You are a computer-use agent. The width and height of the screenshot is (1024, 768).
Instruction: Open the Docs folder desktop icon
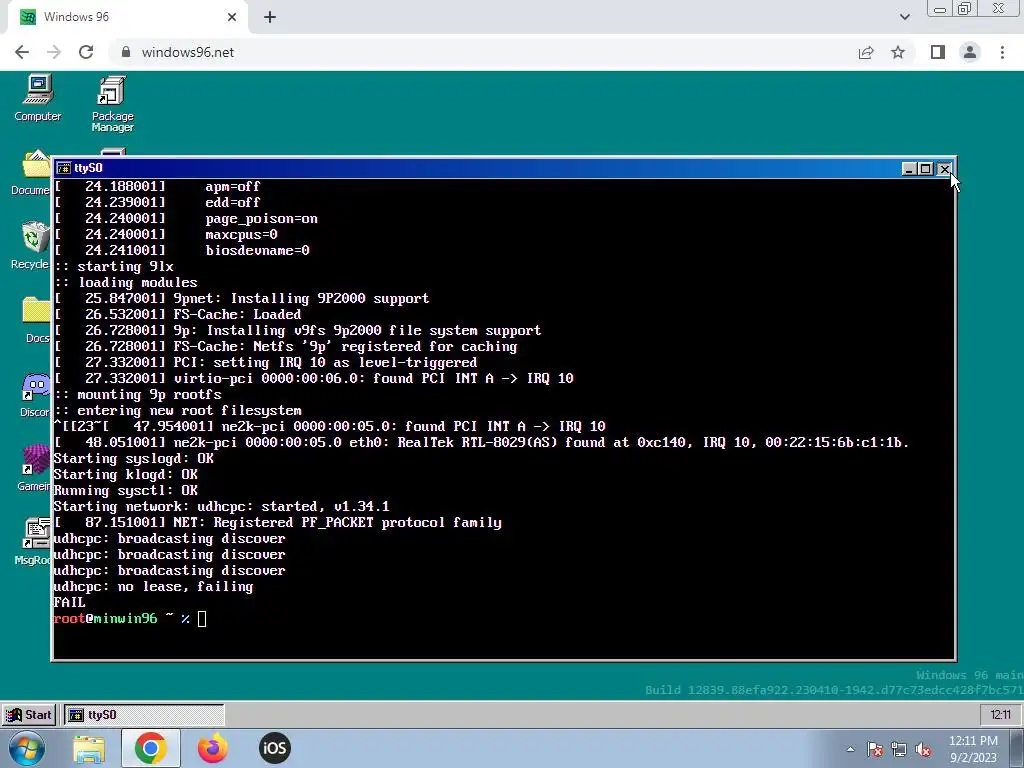pyautogui.click(x=36, y=320)
